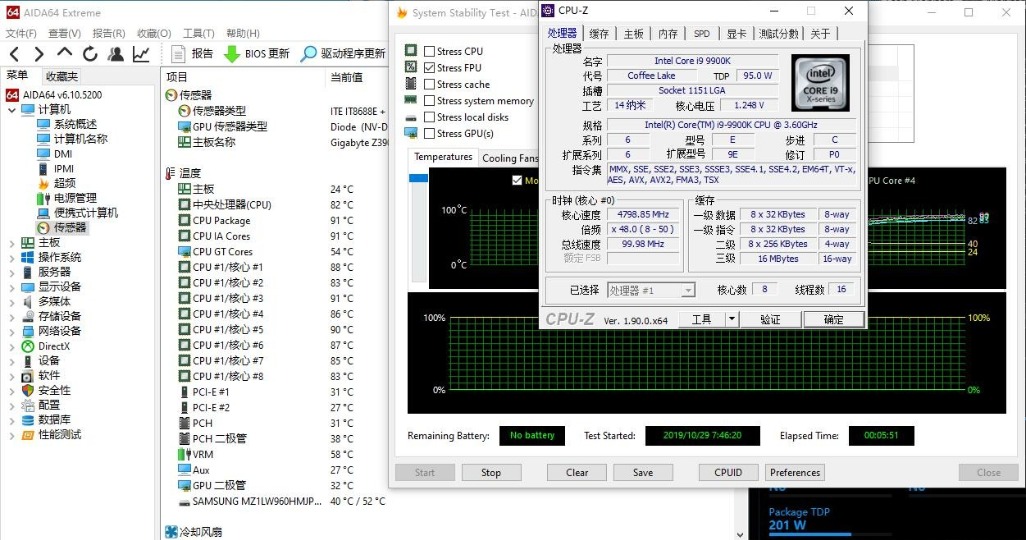
Task: Enable the Stress cache checkbox
Action: [430, 84]
